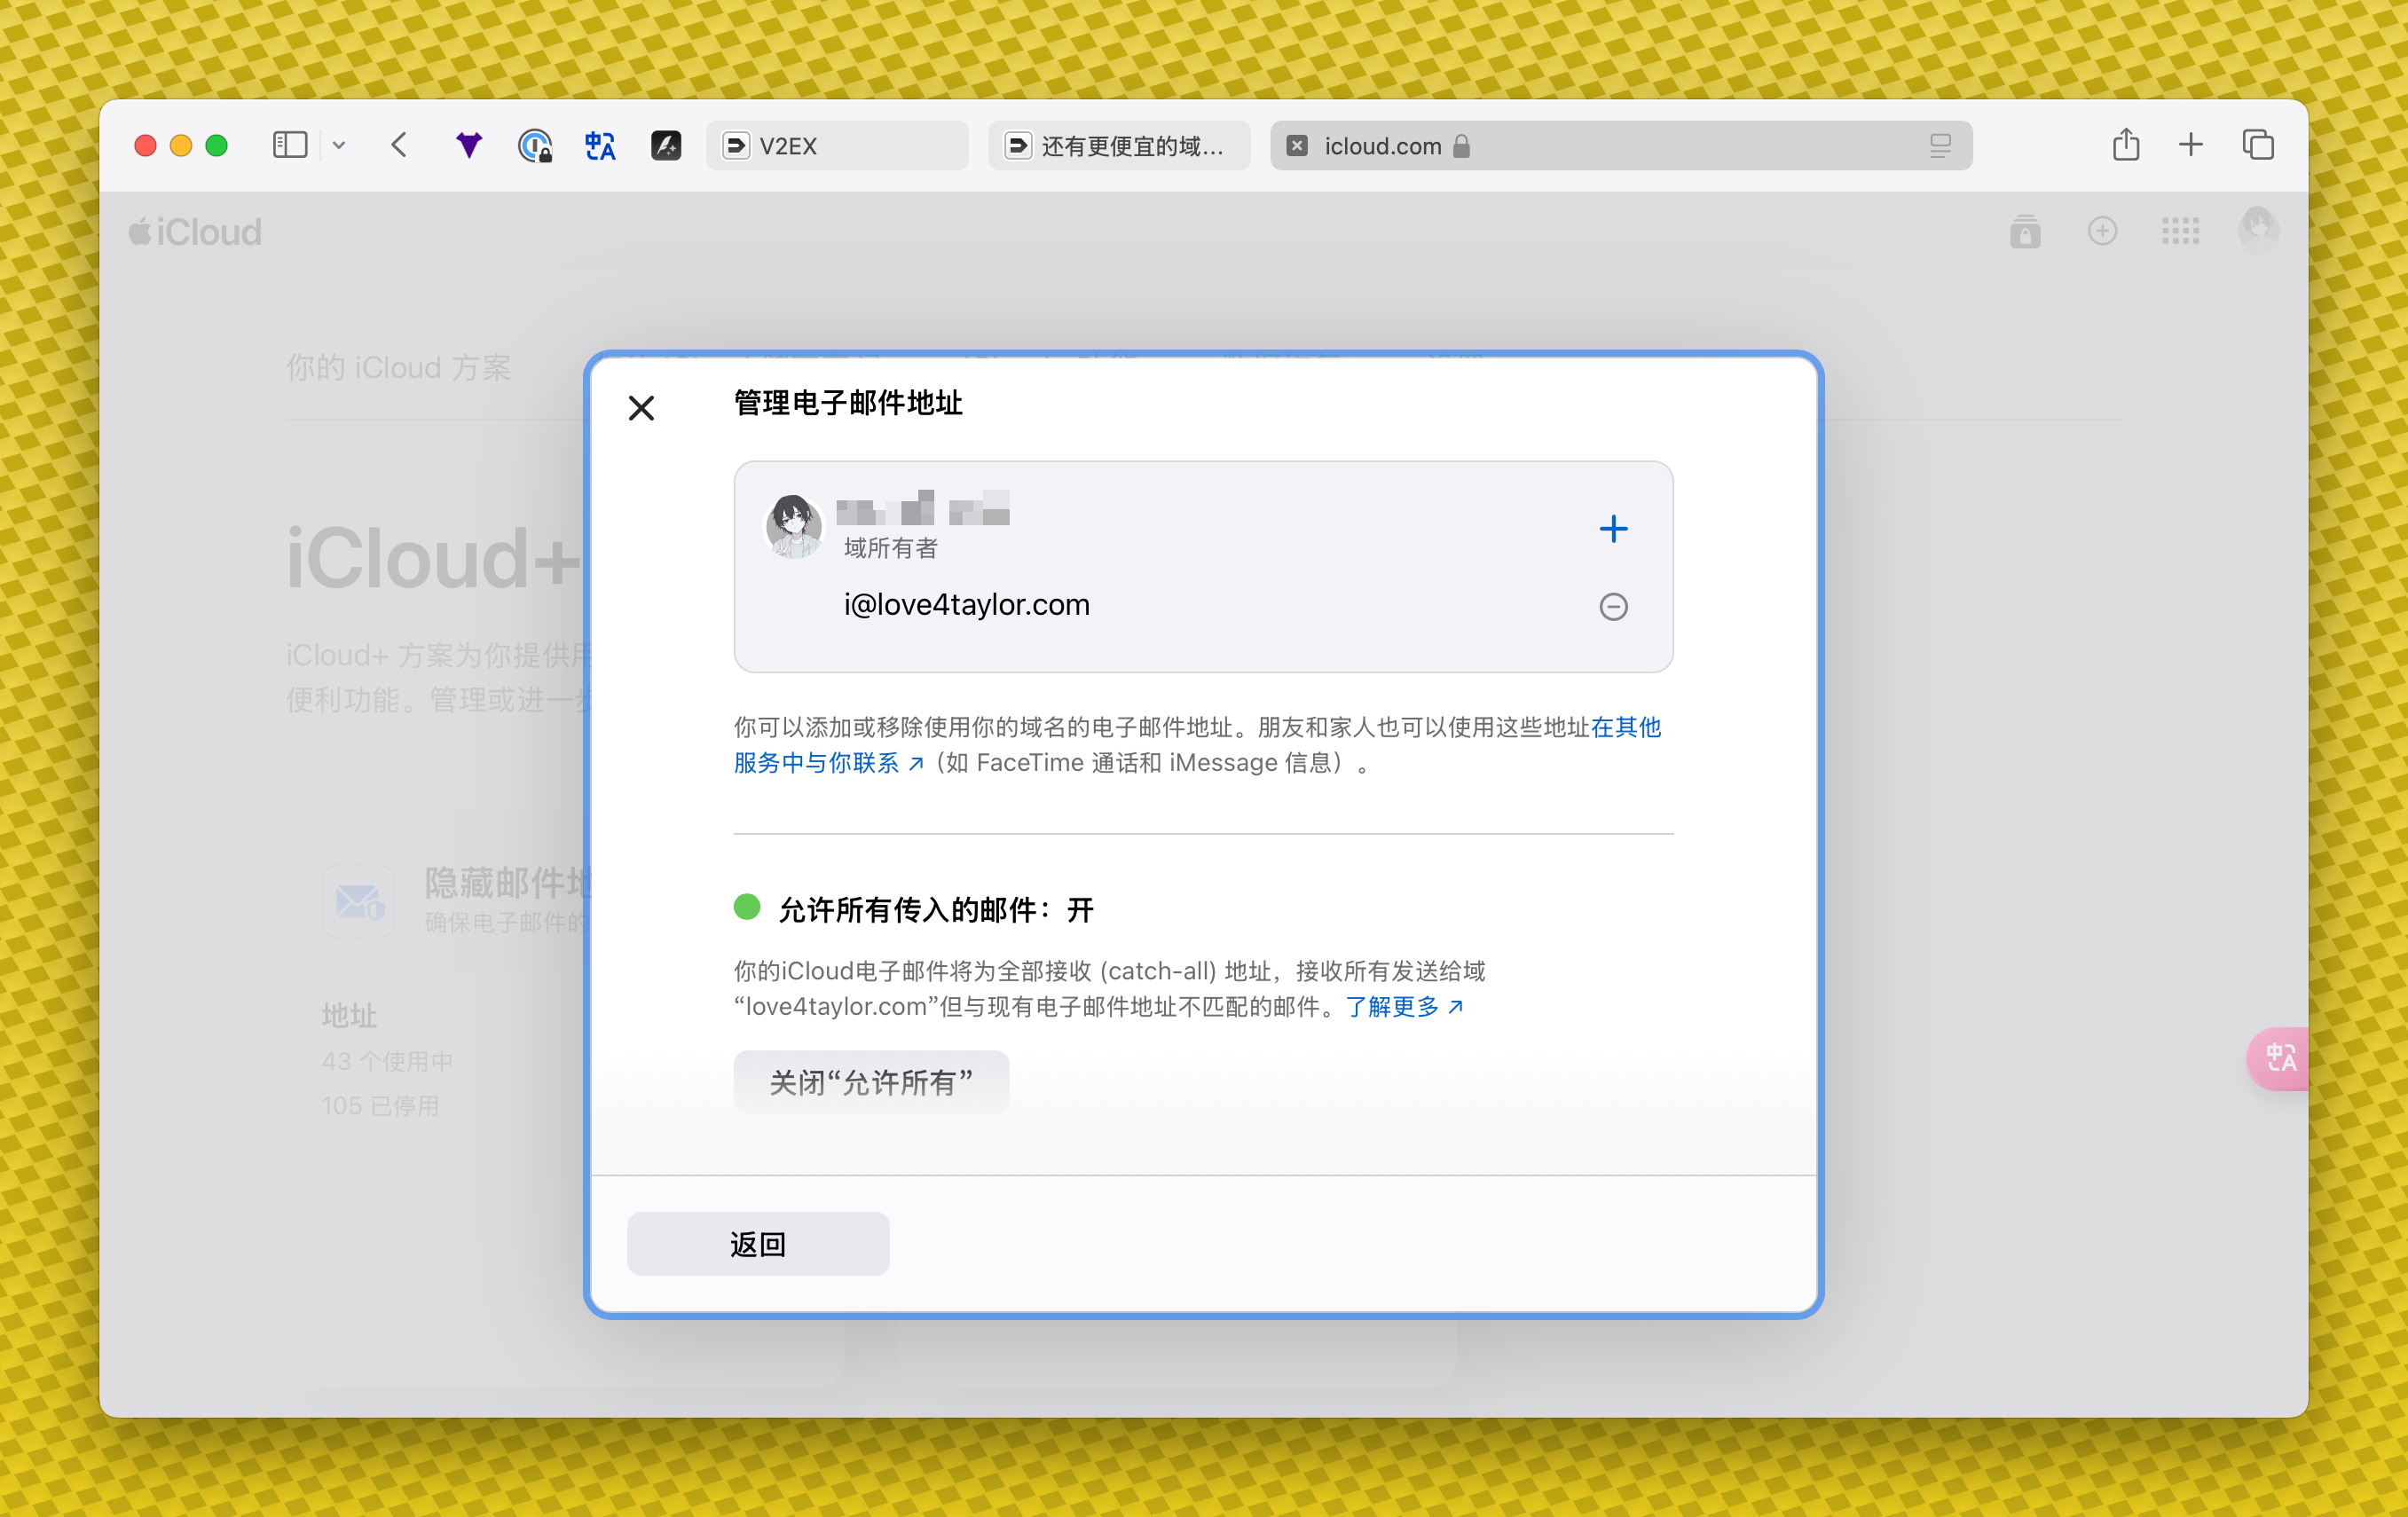
Task: Open the Reader view icon in address bar
Action: coord(1940,146)
